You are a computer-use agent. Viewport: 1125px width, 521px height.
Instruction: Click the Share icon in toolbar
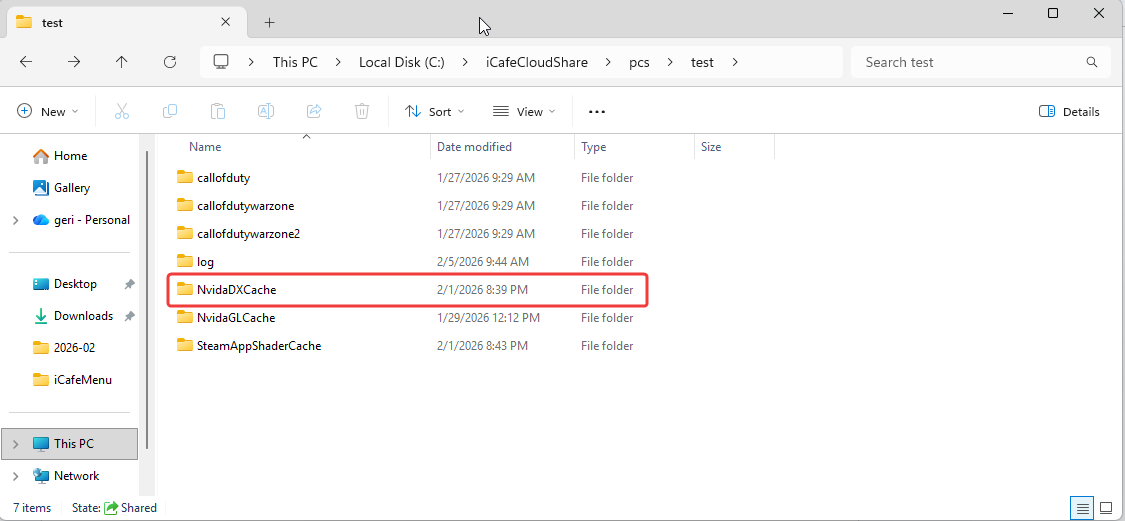click(314, 112)
